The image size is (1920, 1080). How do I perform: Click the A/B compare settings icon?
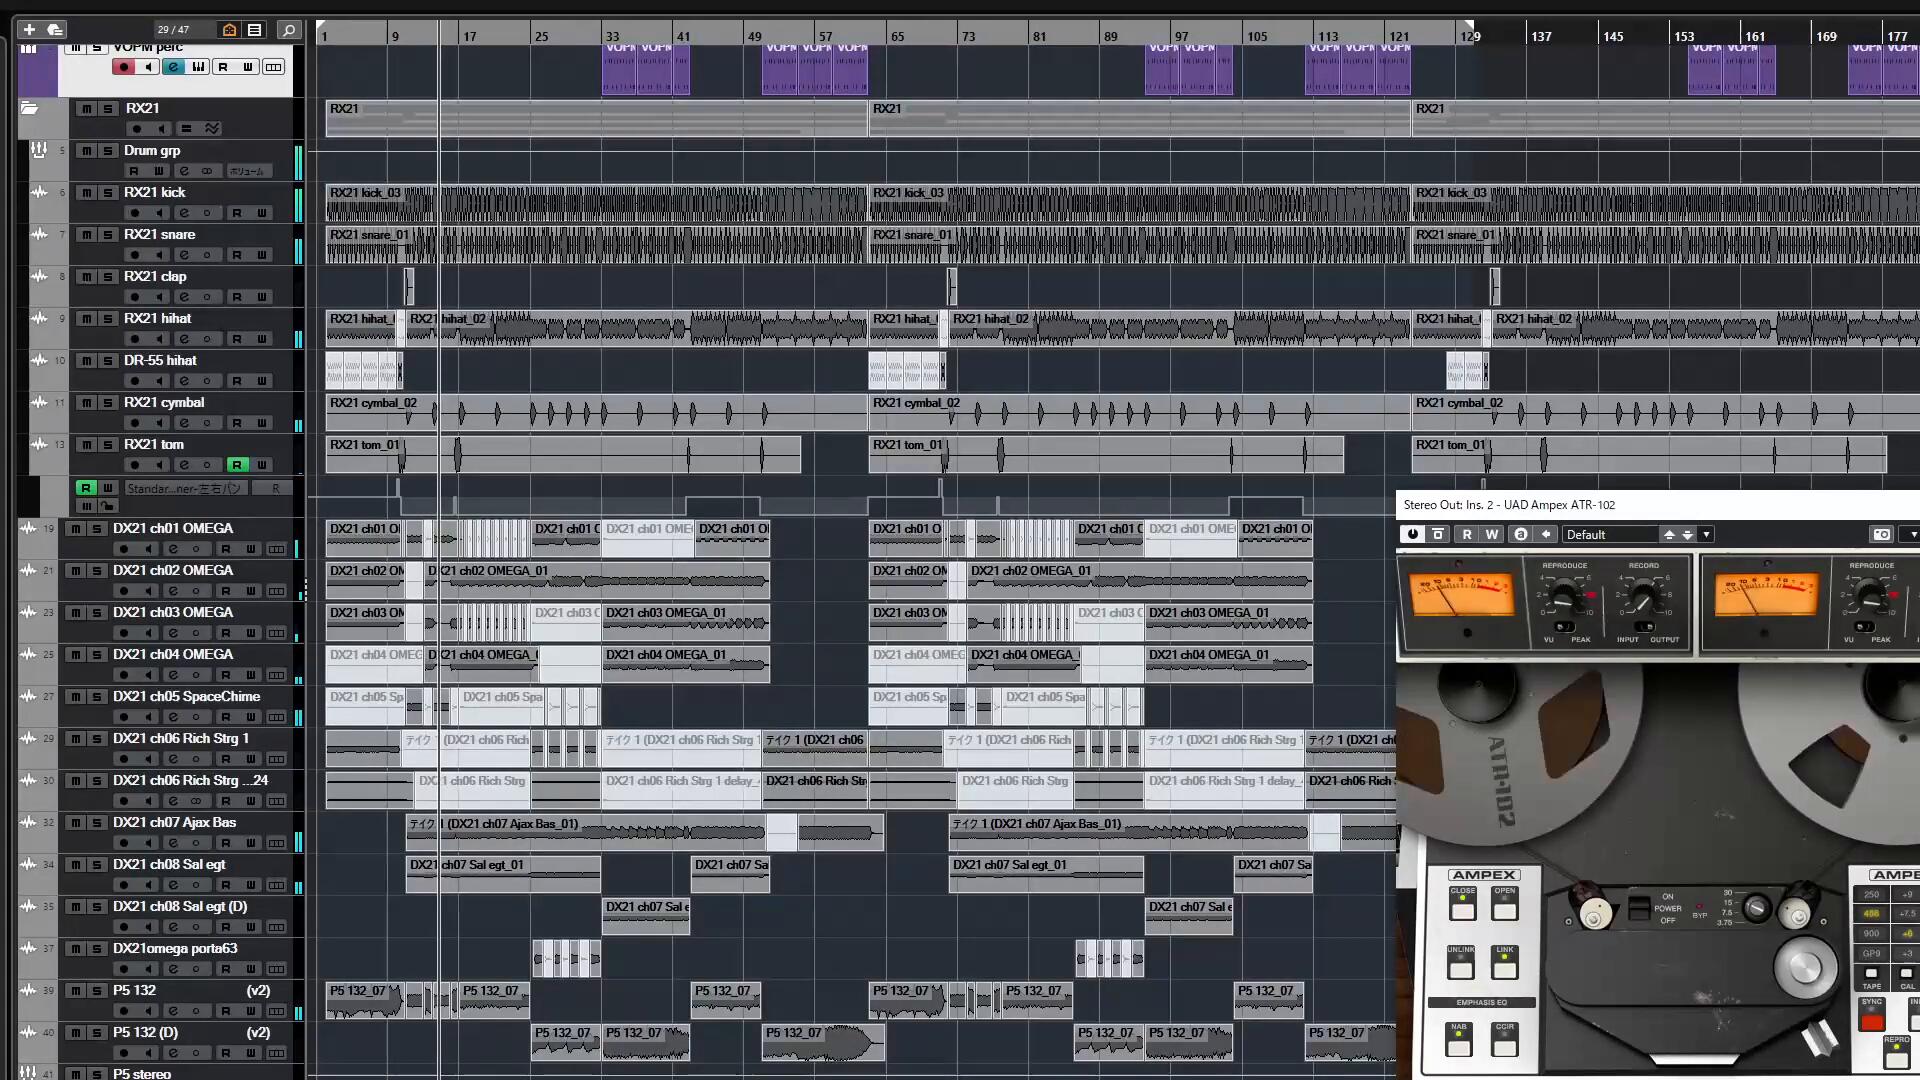pos(1521,534)
